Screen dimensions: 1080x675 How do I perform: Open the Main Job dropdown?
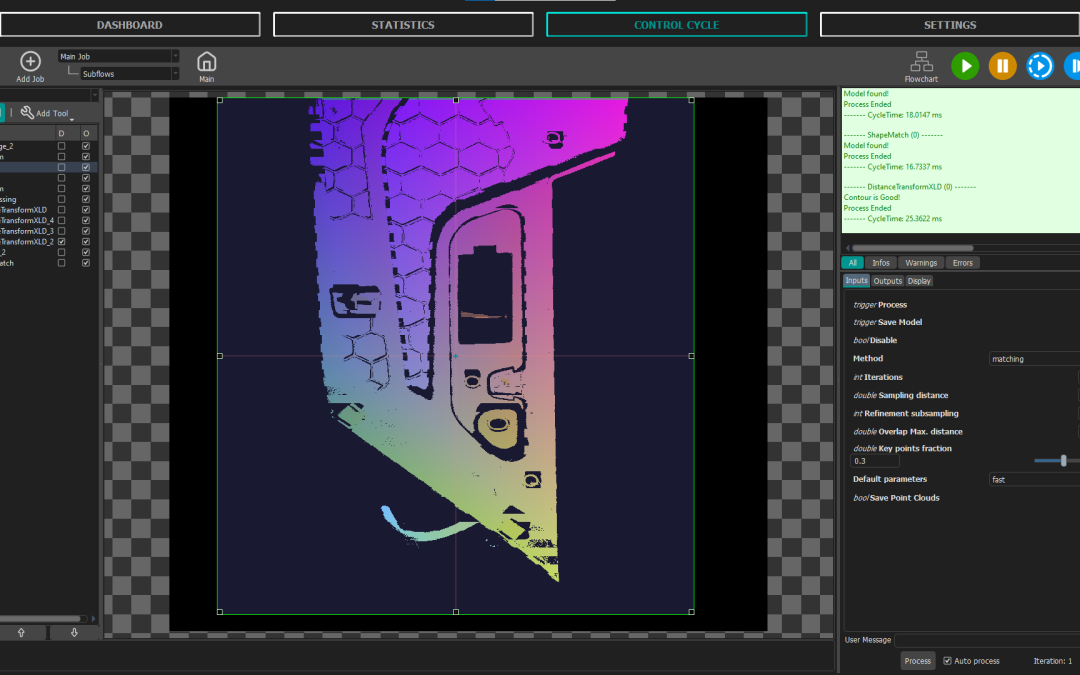[x=118, y=56]
